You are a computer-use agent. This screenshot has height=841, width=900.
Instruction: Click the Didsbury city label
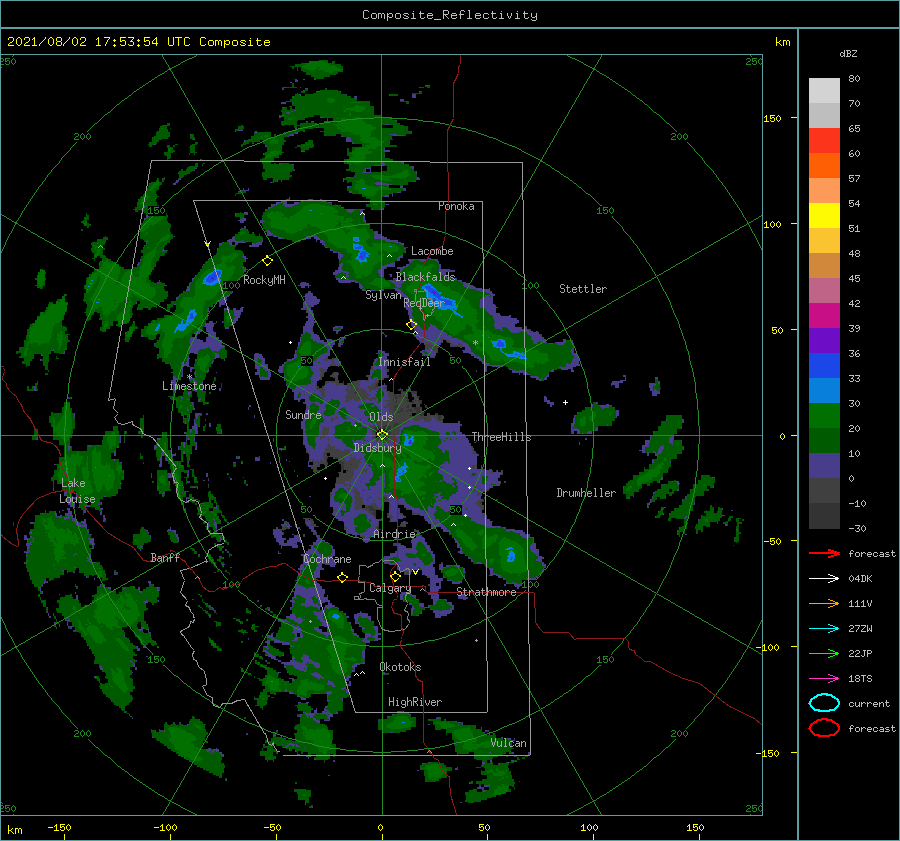click(x=378, y=448)
